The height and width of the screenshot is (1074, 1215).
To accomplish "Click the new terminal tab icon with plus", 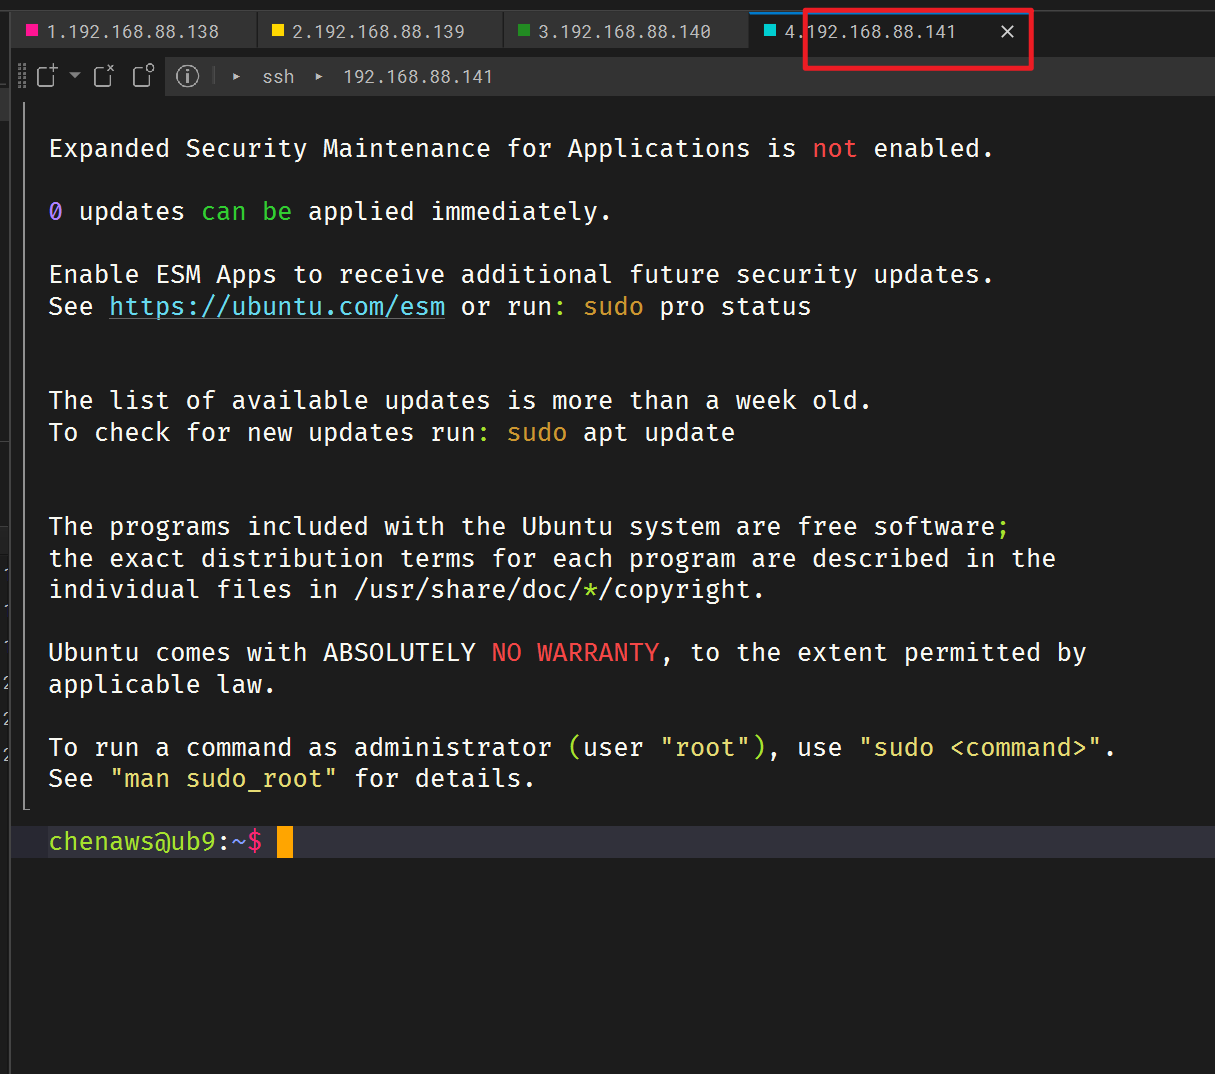I will (x=47, y=76).
